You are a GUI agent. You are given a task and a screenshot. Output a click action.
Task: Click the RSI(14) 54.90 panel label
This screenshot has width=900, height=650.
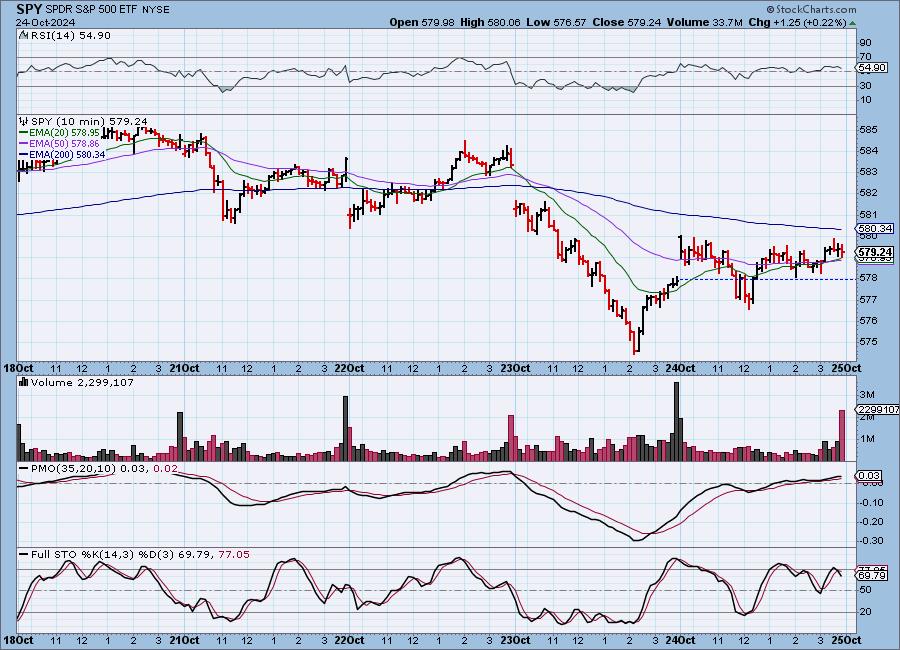tap(71, 35)
